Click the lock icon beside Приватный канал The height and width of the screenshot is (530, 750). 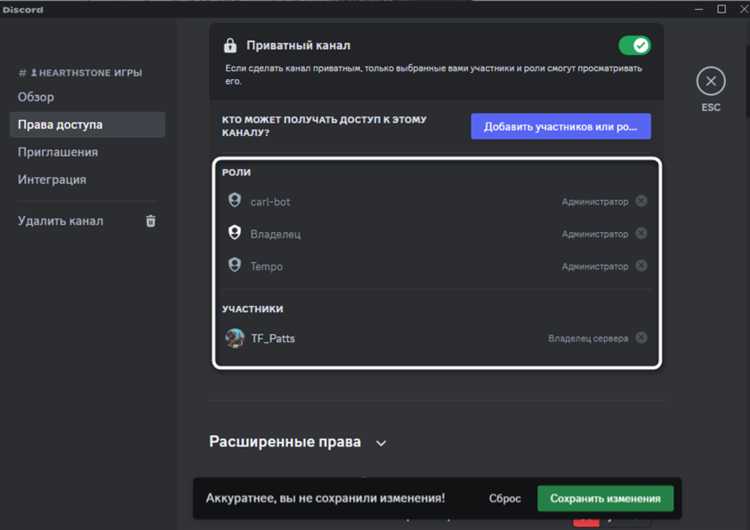click(x=230, y=45)
